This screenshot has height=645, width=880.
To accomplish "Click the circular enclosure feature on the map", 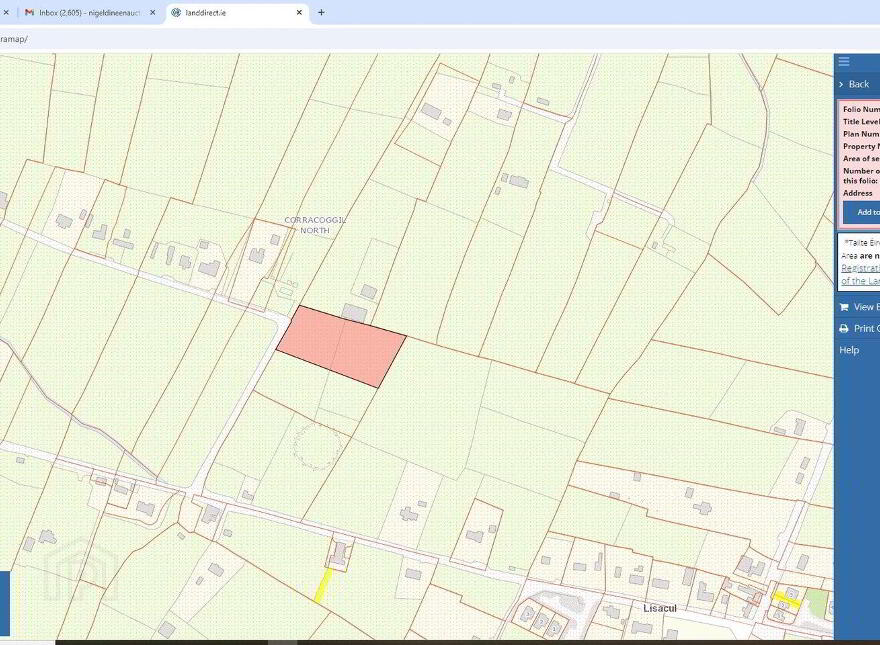I will click(318, 447).
